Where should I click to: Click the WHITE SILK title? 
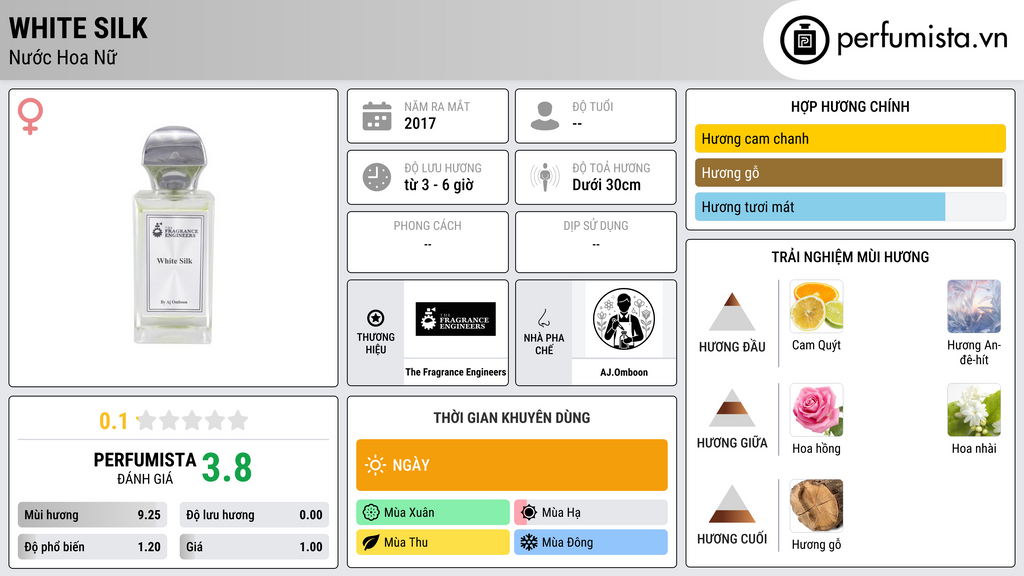[x=78, y=28]
